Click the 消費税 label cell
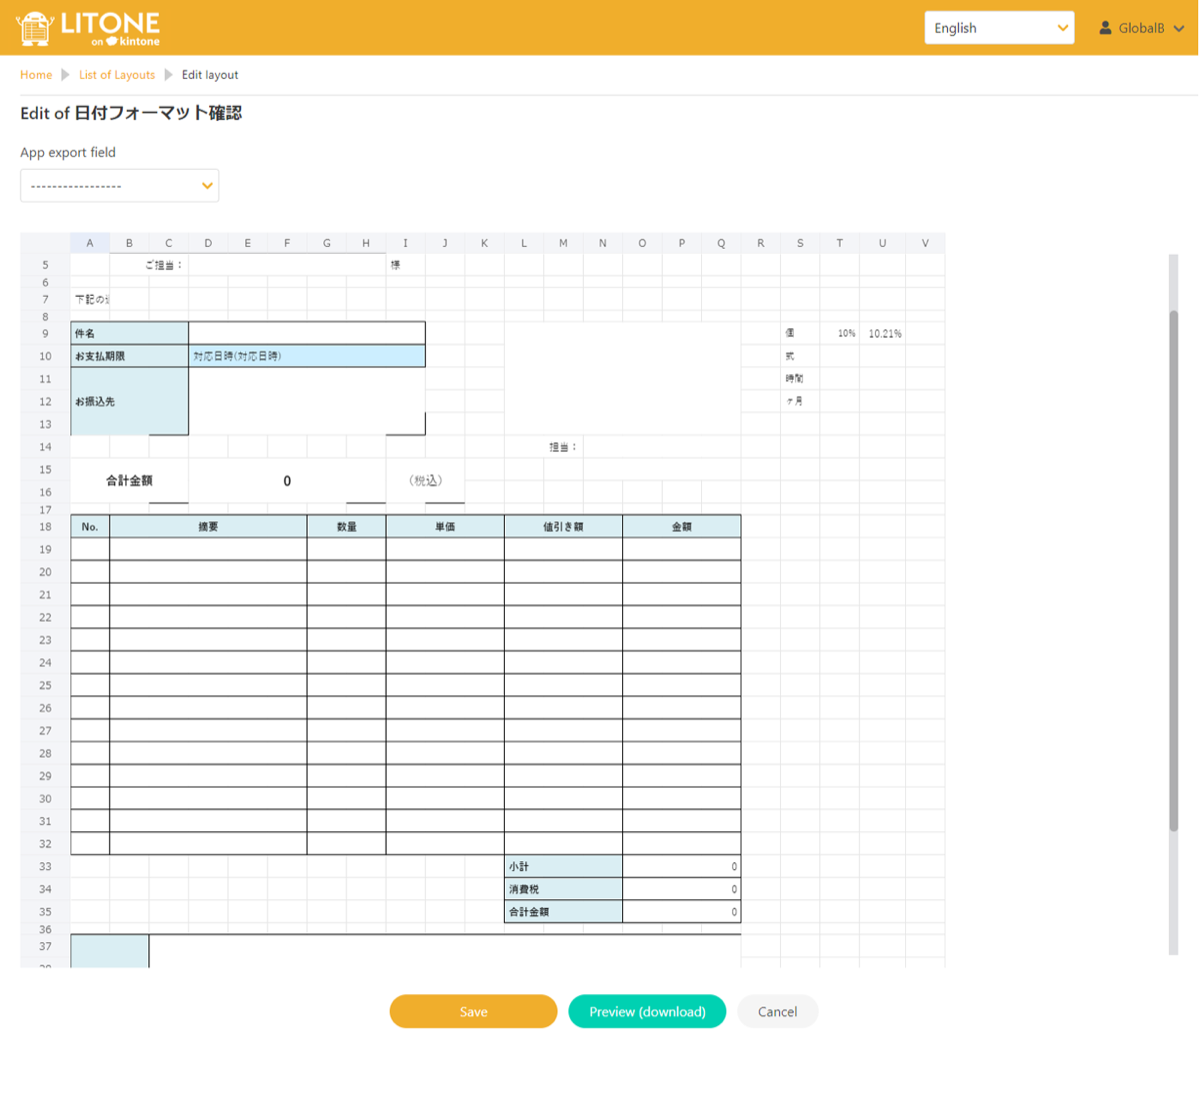The width and height of the screenshot is (1200, 1117). (563, 889)
